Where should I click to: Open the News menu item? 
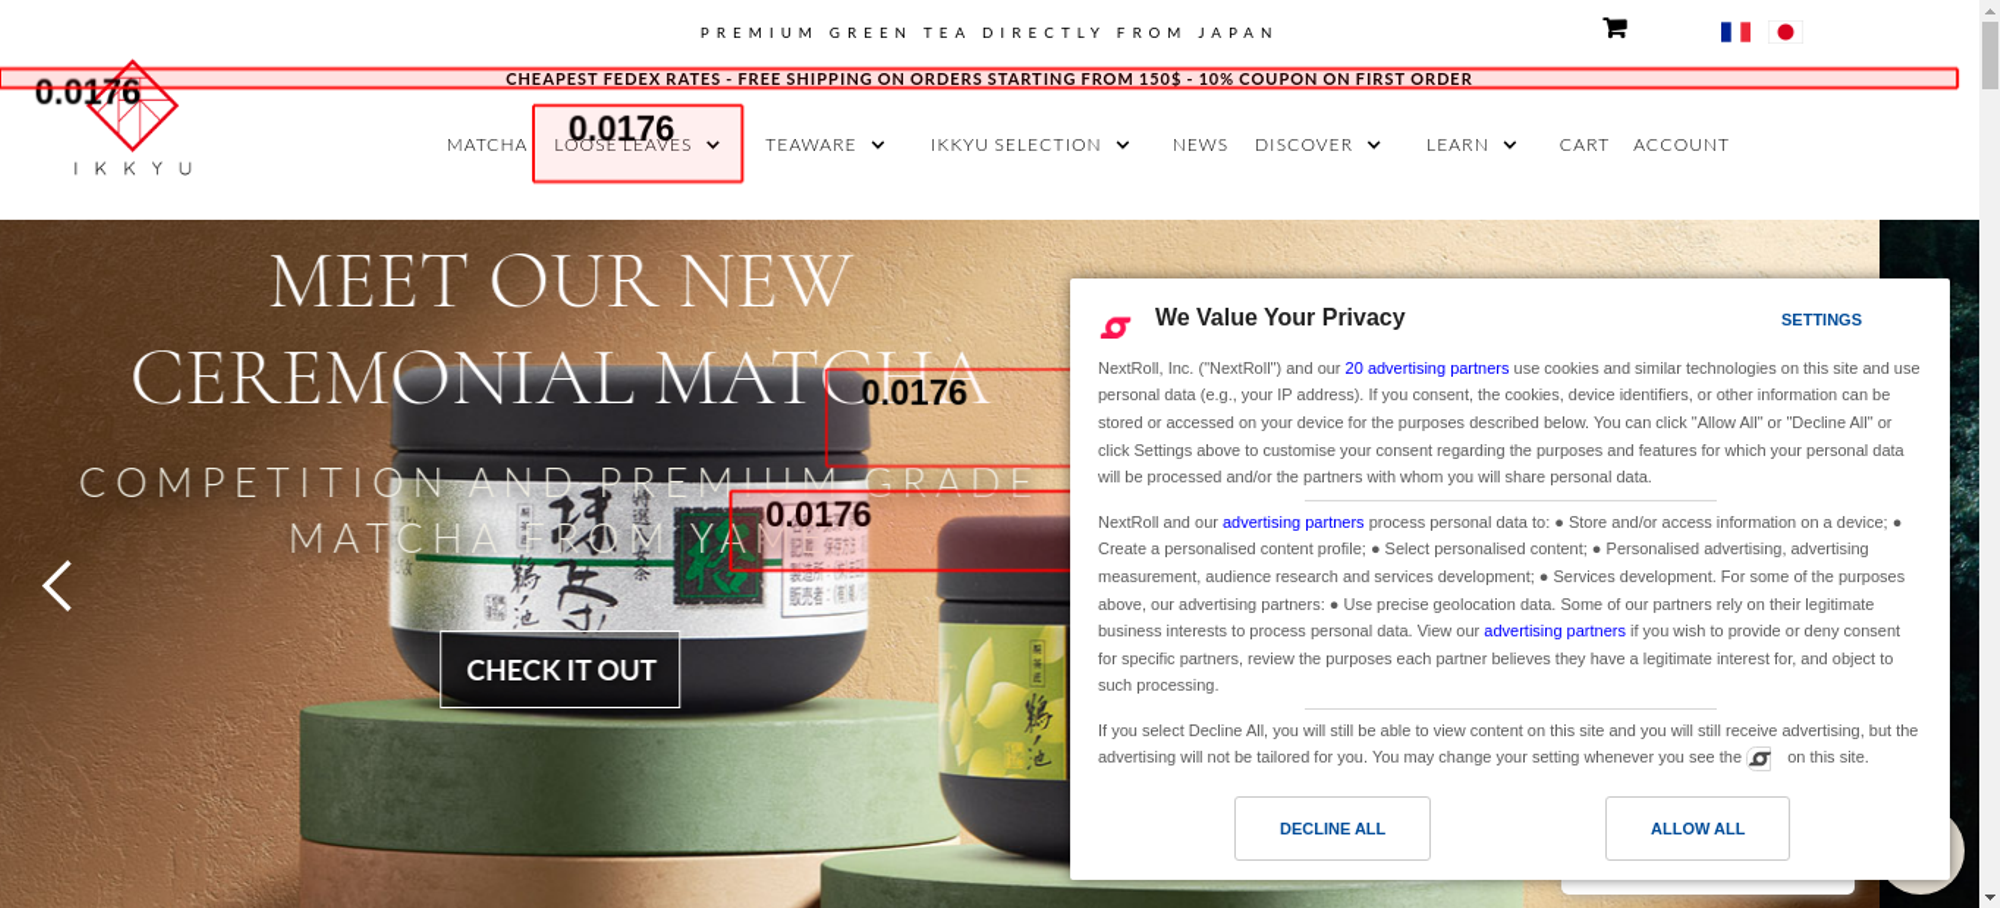[x=1200, y=145]
